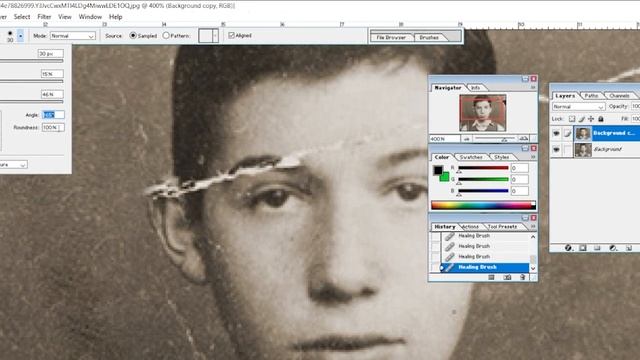640x360 pixels.
Task: Click the brush Angle input field
Action: coord(53,115)
